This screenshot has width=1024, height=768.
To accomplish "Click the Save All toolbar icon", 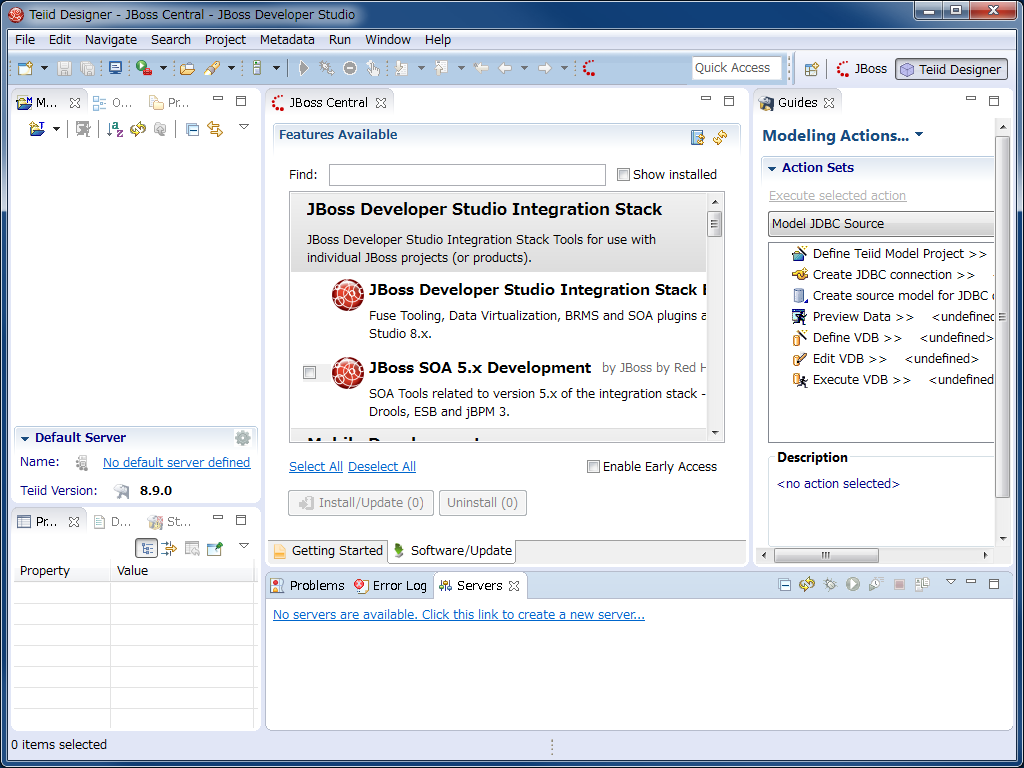I will click(87, 68).
